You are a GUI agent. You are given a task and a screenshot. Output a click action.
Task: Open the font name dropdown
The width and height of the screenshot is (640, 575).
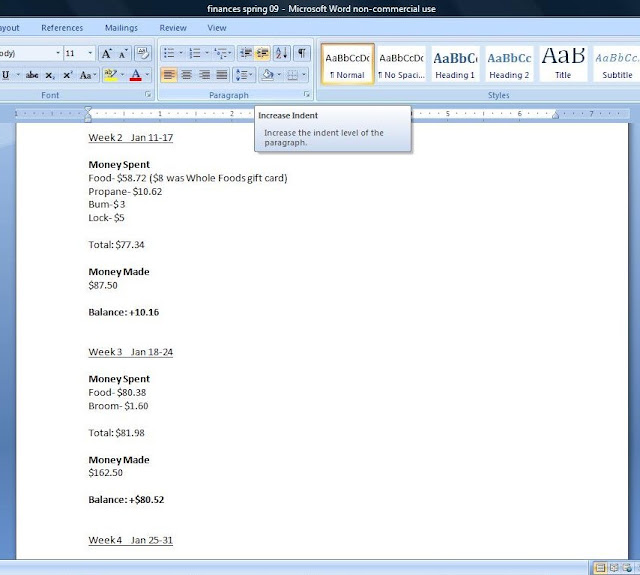pyautogui.click(x=58, y=53)
